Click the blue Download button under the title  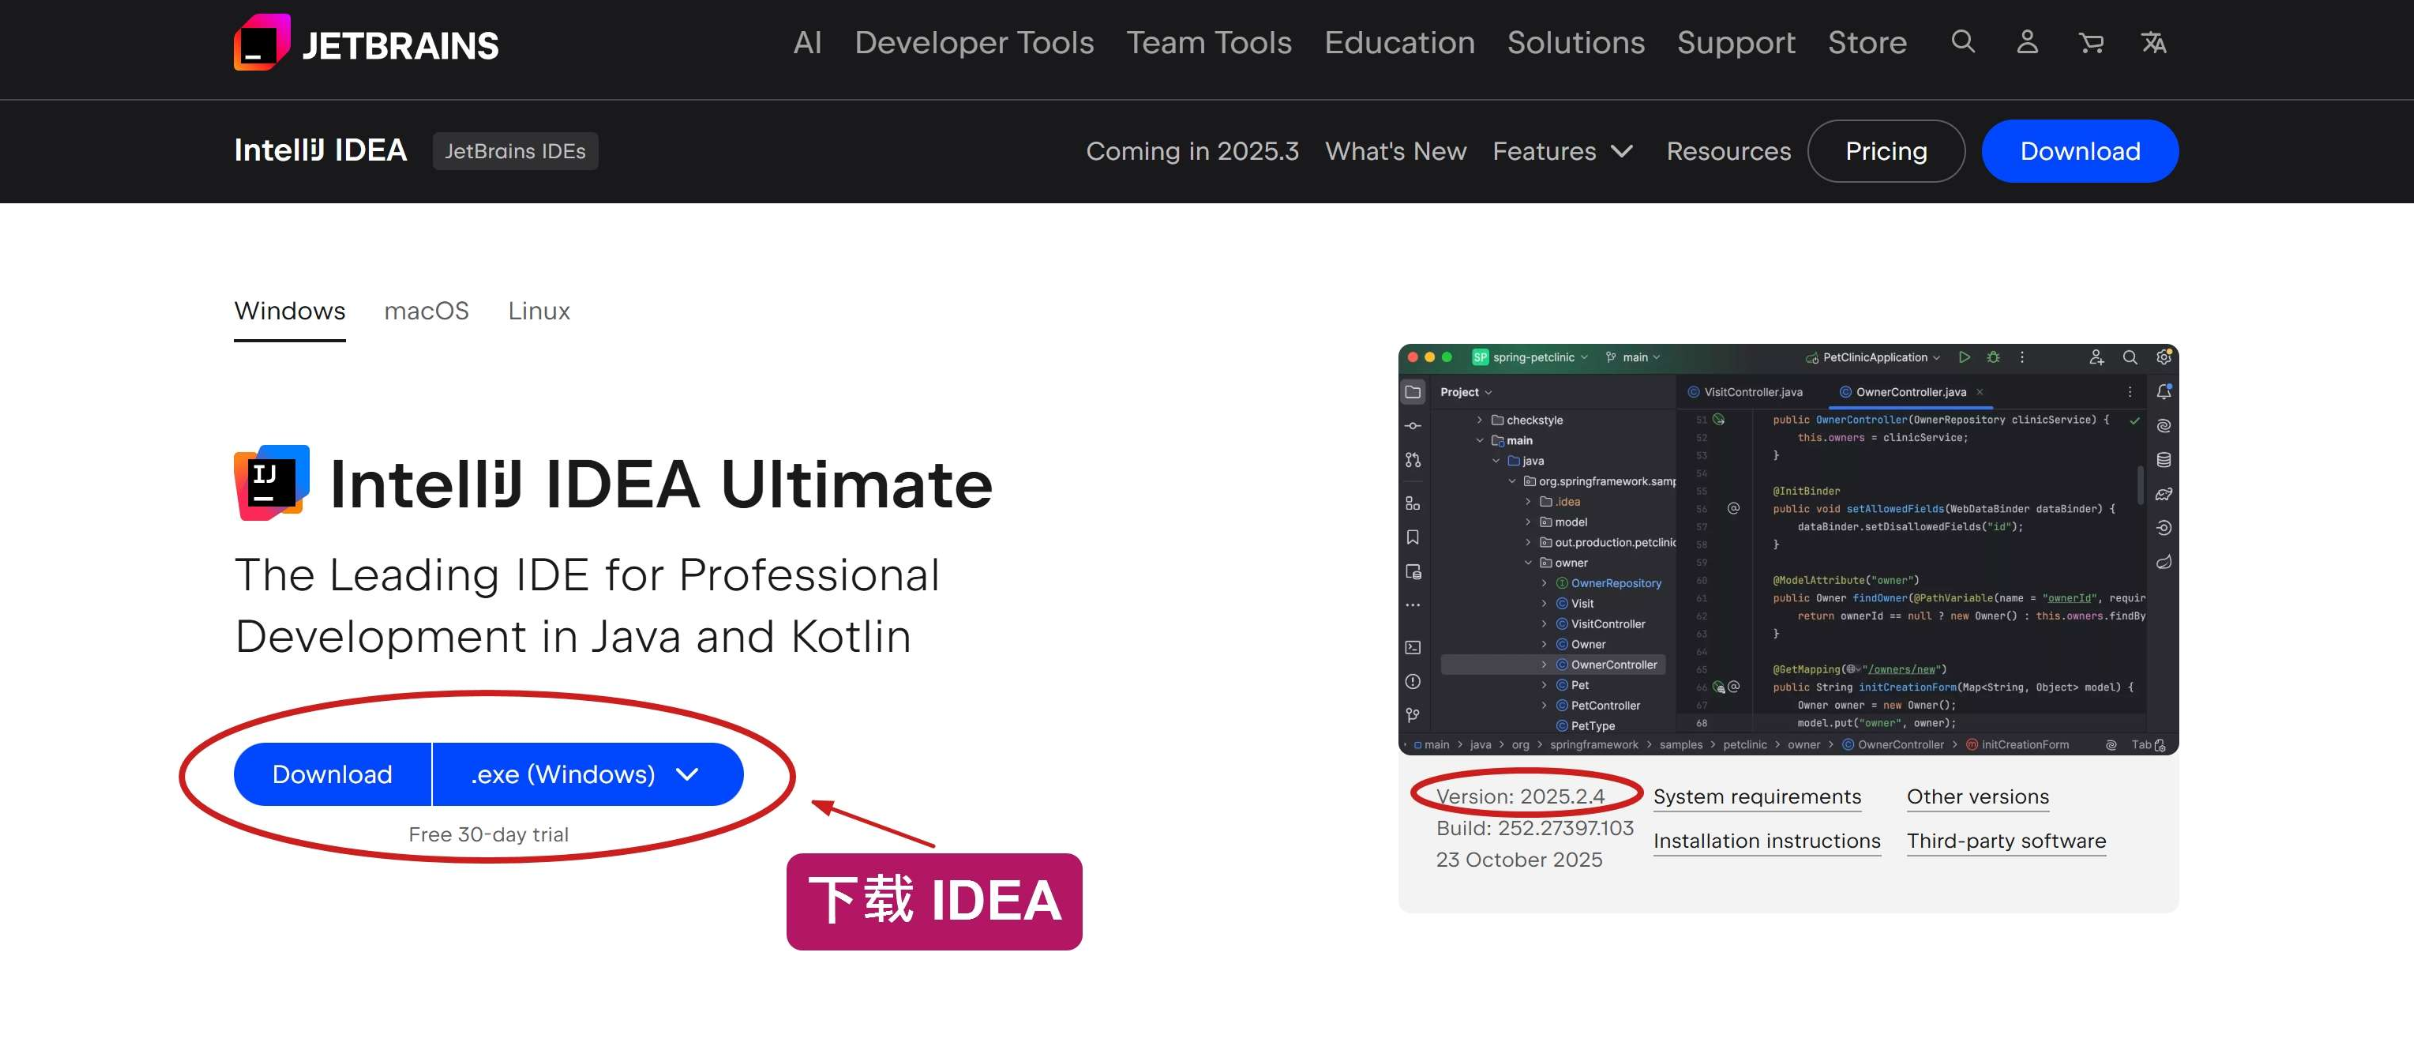(332, 774)
